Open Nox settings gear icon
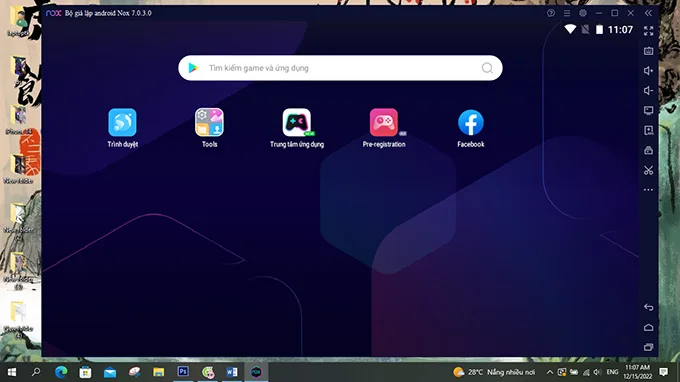The image size is (680, 382). click(583, 13)
